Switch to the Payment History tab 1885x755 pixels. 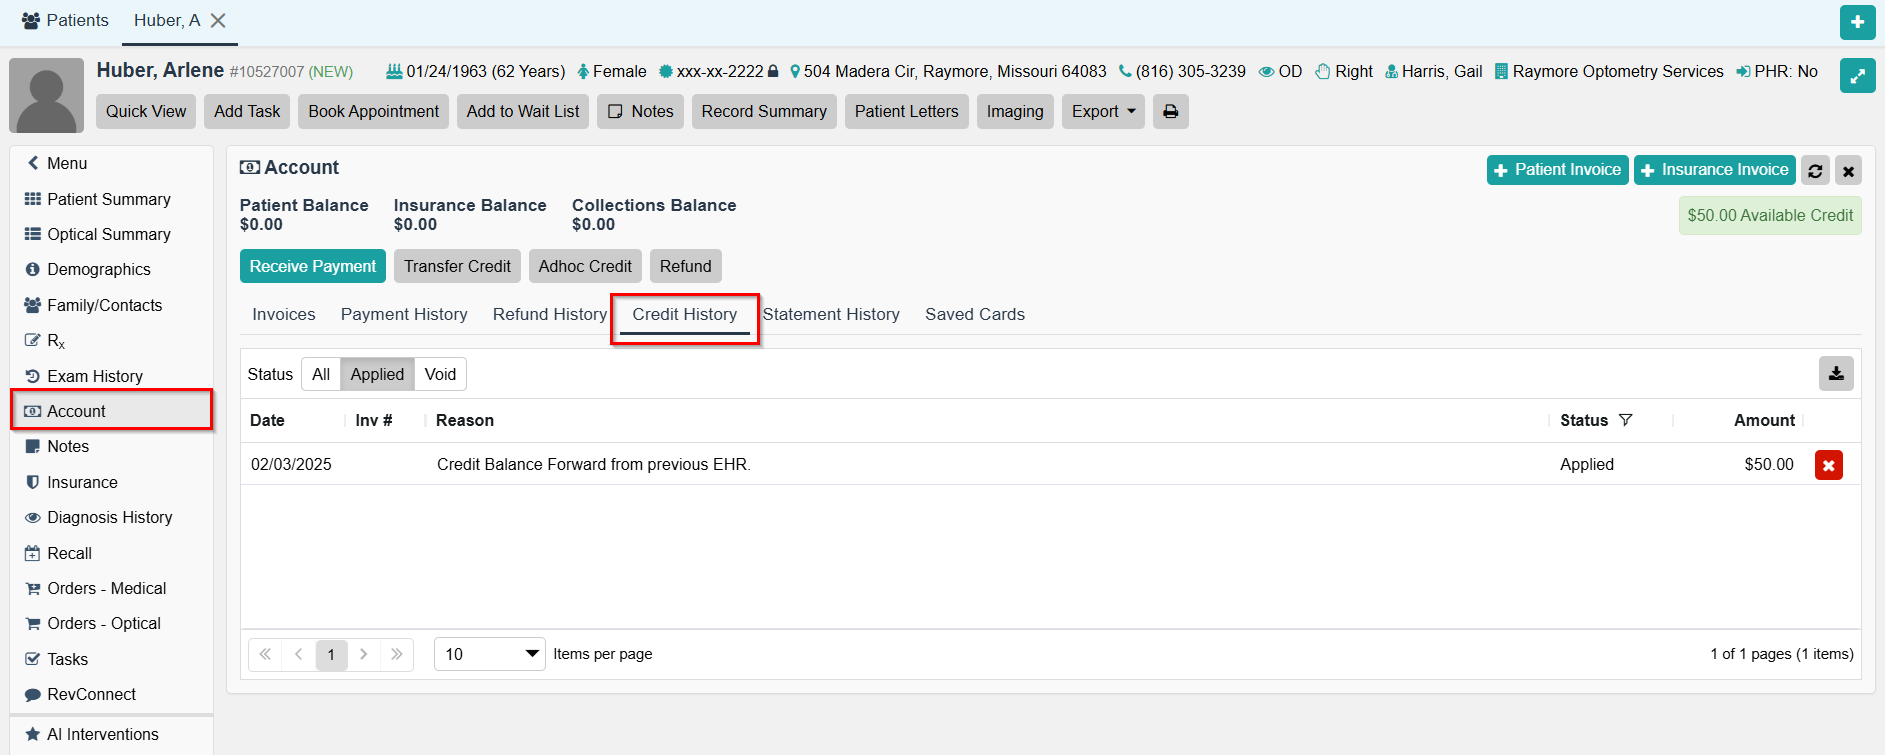pyautogui.click(x=404, y=314)
